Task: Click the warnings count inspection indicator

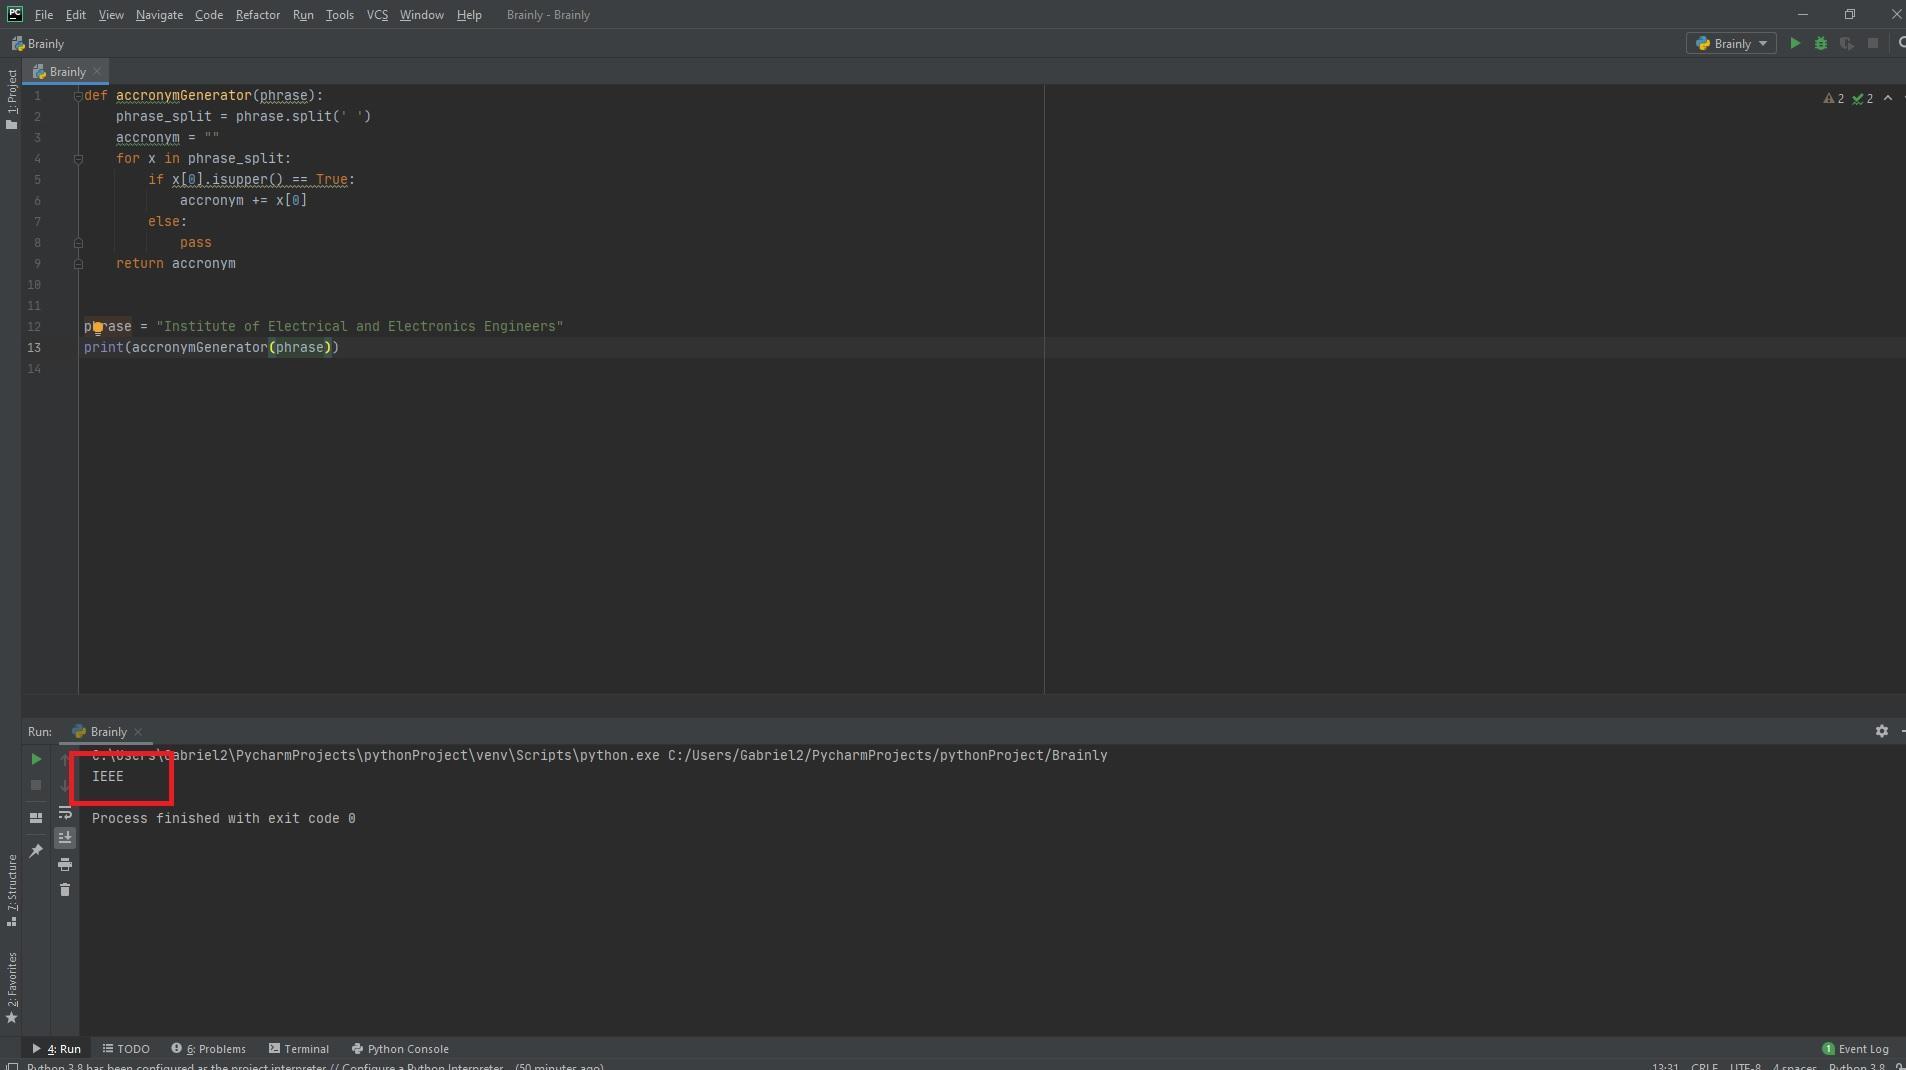Action: click(x=1833, y=99)
